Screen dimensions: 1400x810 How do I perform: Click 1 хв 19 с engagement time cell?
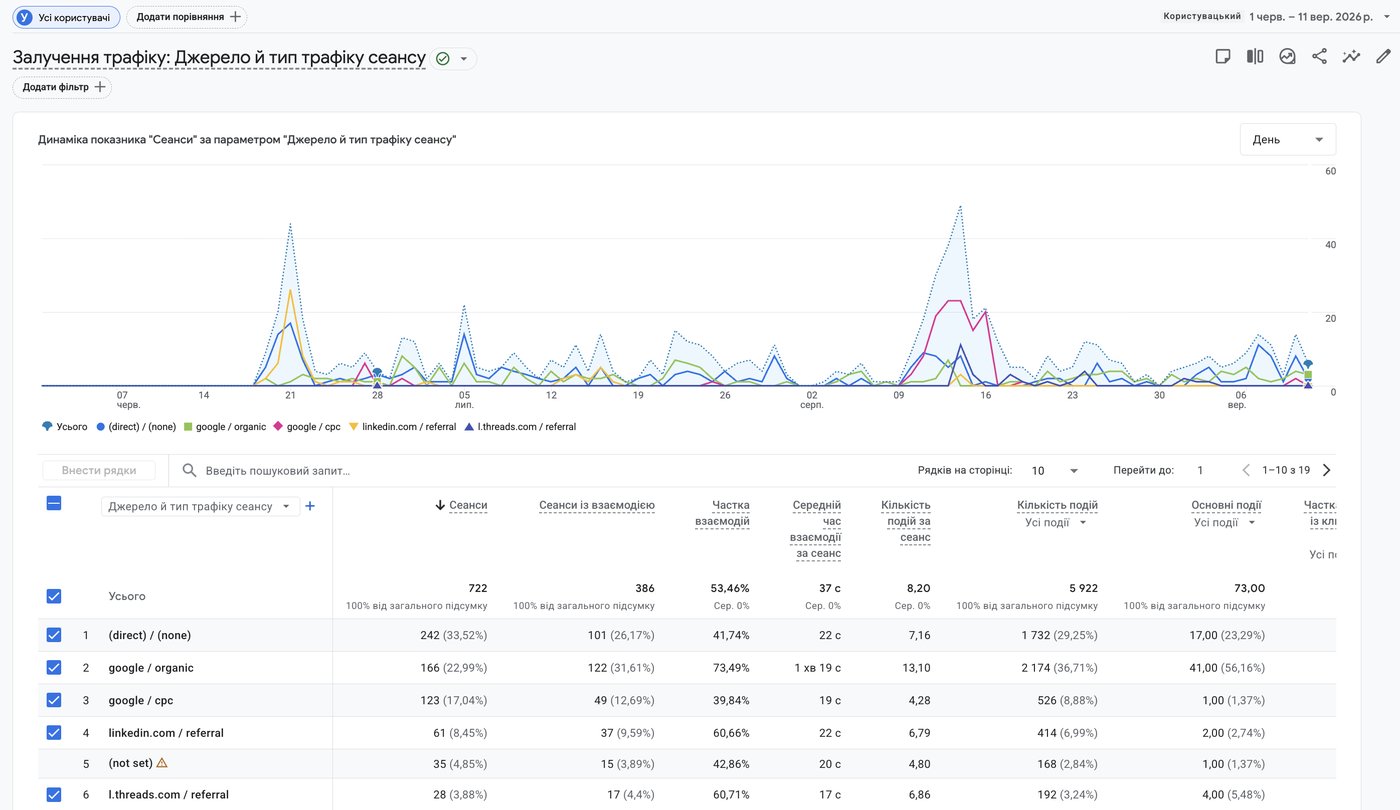click(x=818, y=668)
